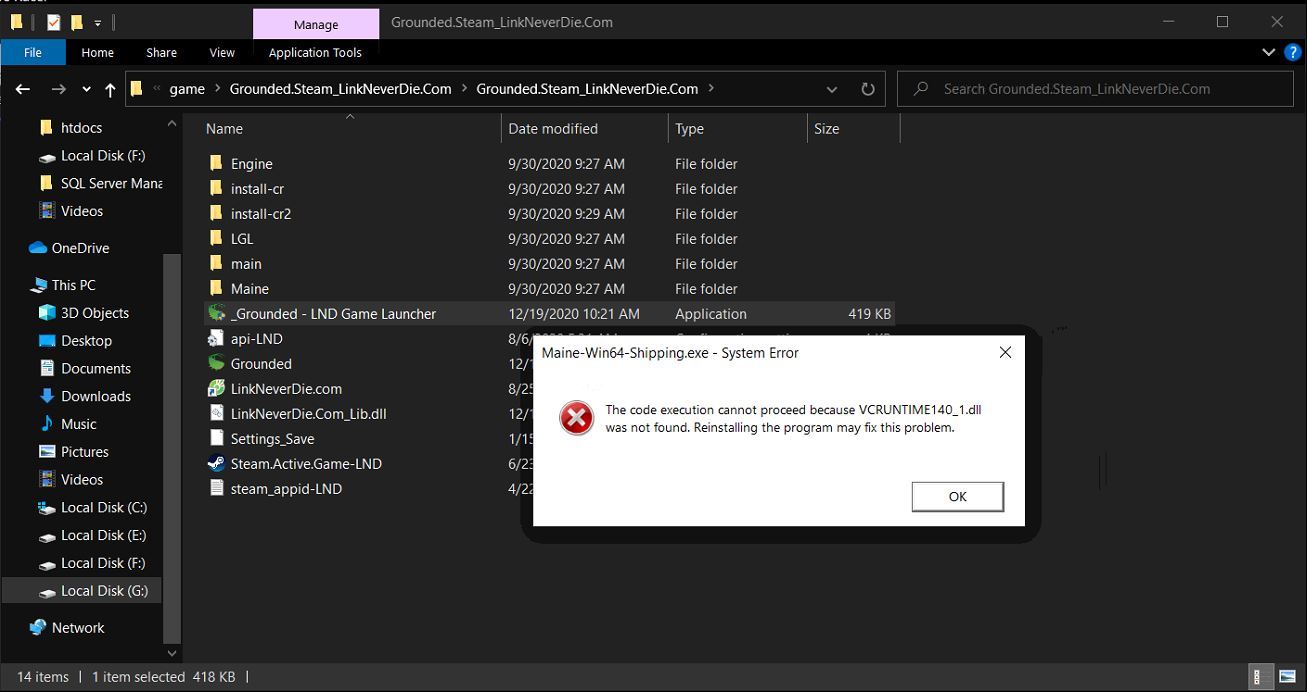Open the recent locations chevron dropdown
The image size is (1307, 692).
(85, 89)
